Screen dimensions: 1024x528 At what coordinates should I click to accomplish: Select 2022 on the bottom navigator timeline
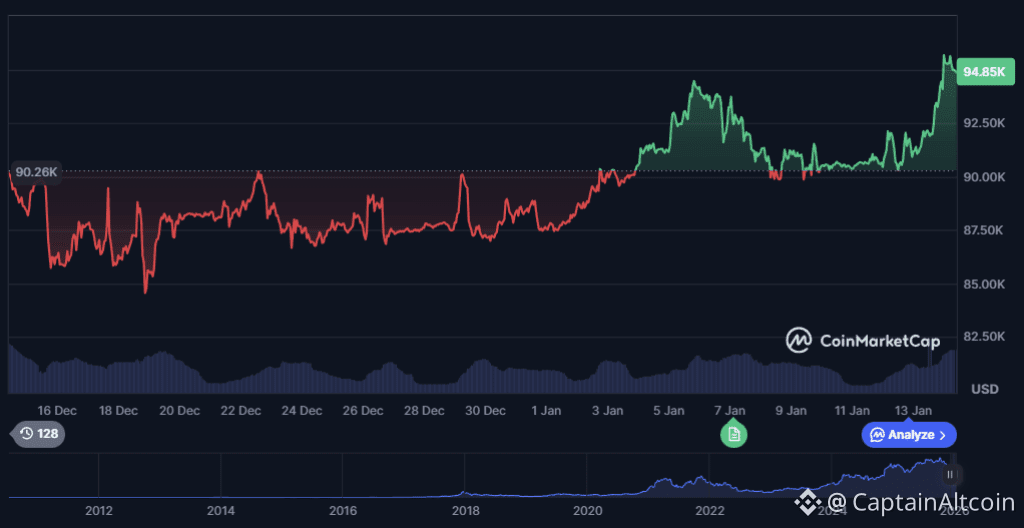point(710,511)
